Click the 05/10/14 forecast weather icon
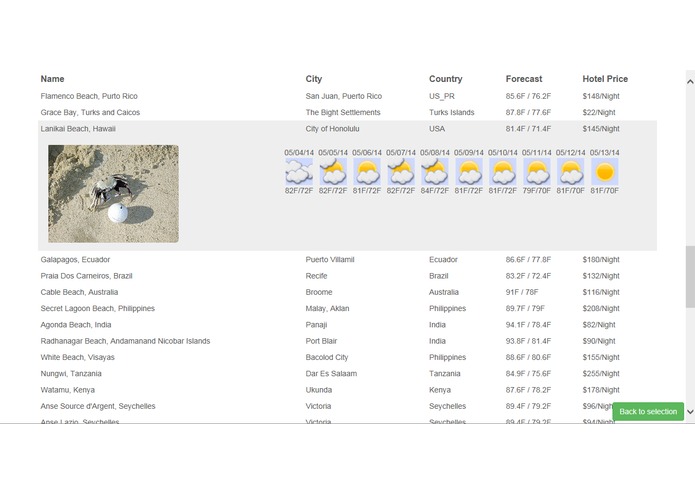 tap(503, 172)
